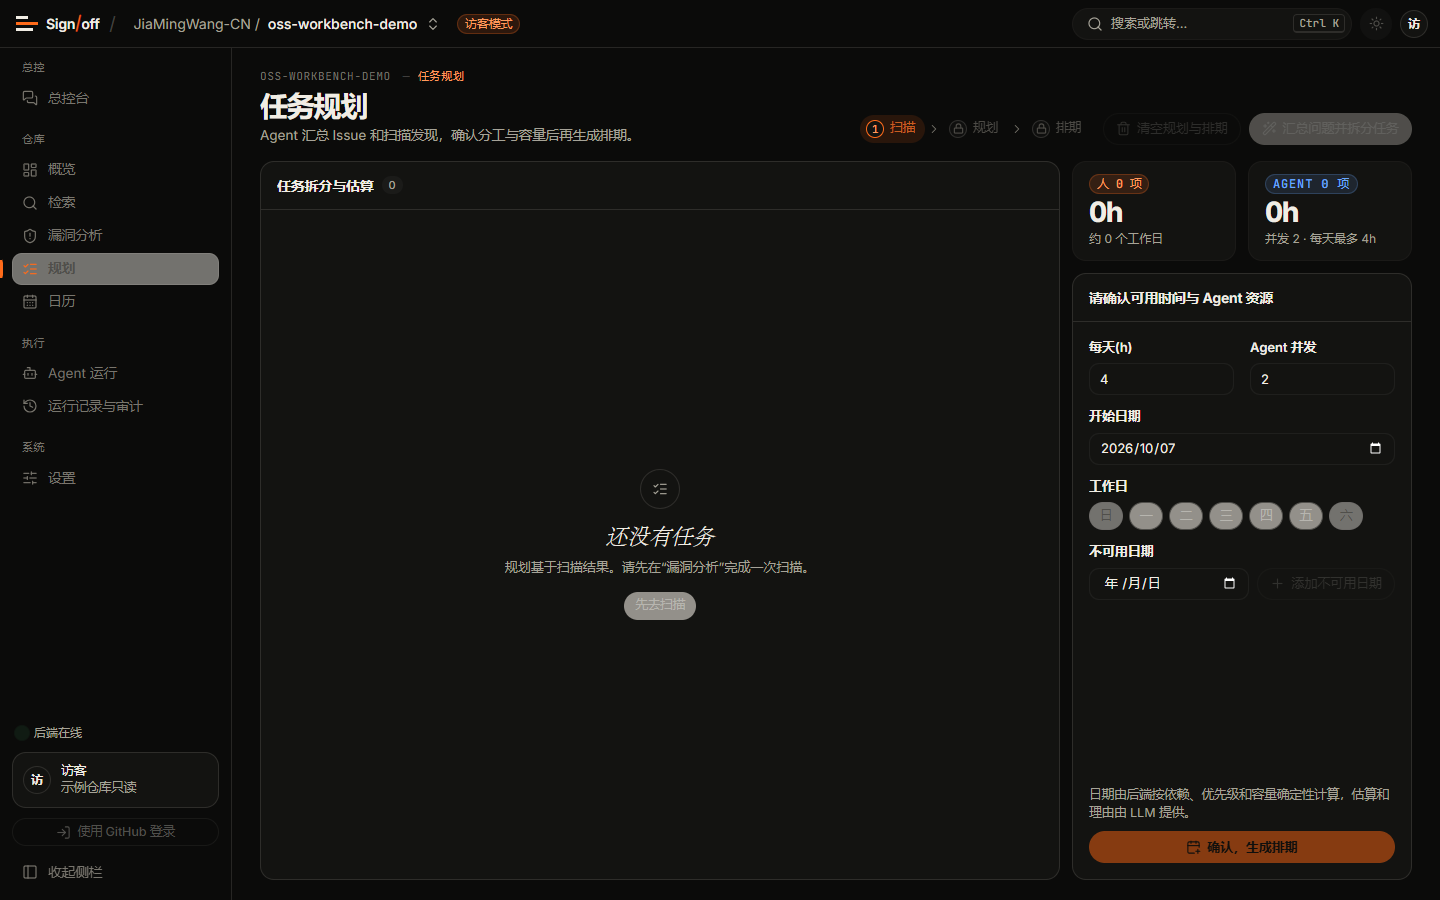
Task: Select the 排期 step in the stepper
Action: pyautogui.click(x=1057, y=128)
